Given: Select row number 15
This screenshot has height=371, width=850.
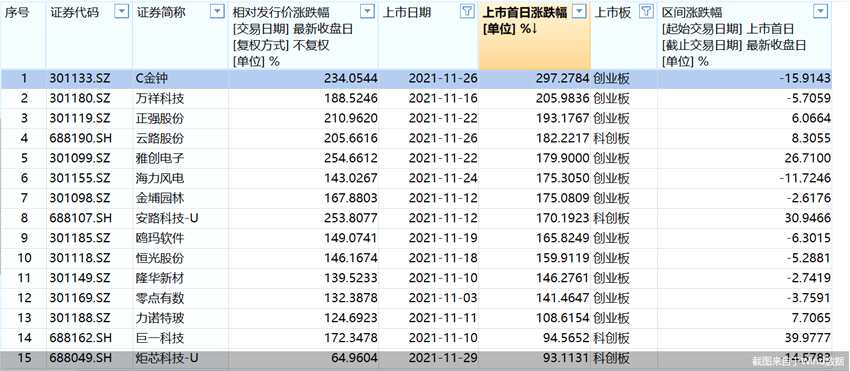Looking at the screenshot, I should [23, 359].
